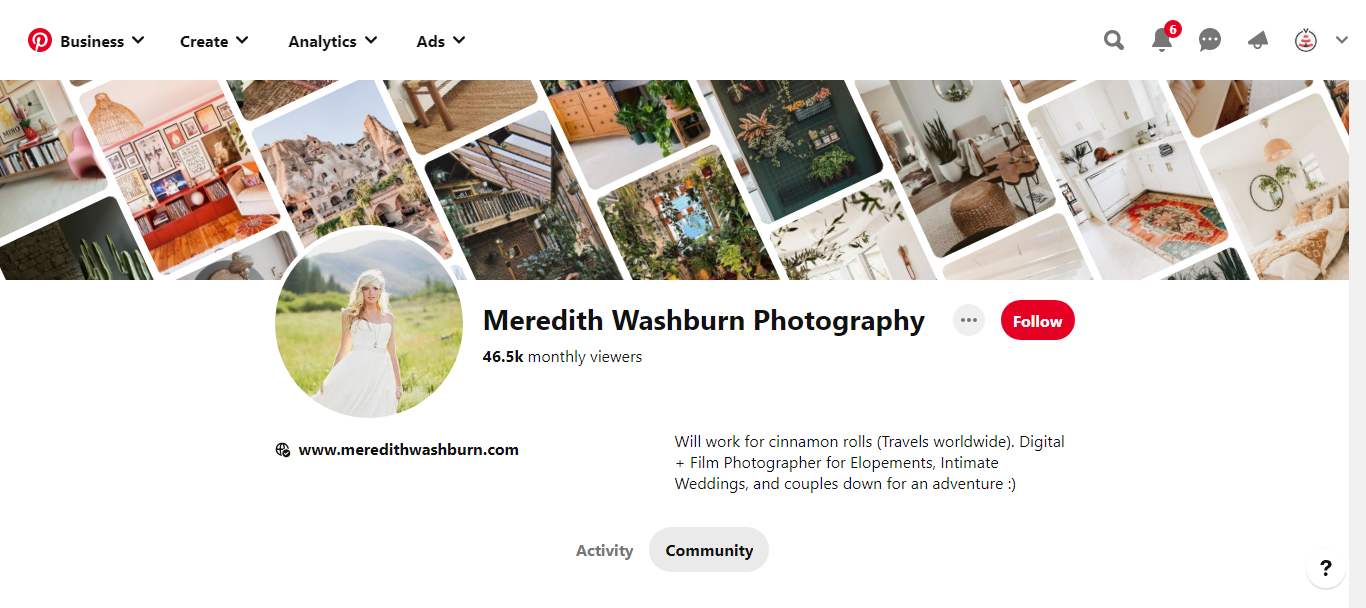This screenshot has width=1366, height=608.
Task: Click the account avatar icon
Action: [x=1306, y=40]
